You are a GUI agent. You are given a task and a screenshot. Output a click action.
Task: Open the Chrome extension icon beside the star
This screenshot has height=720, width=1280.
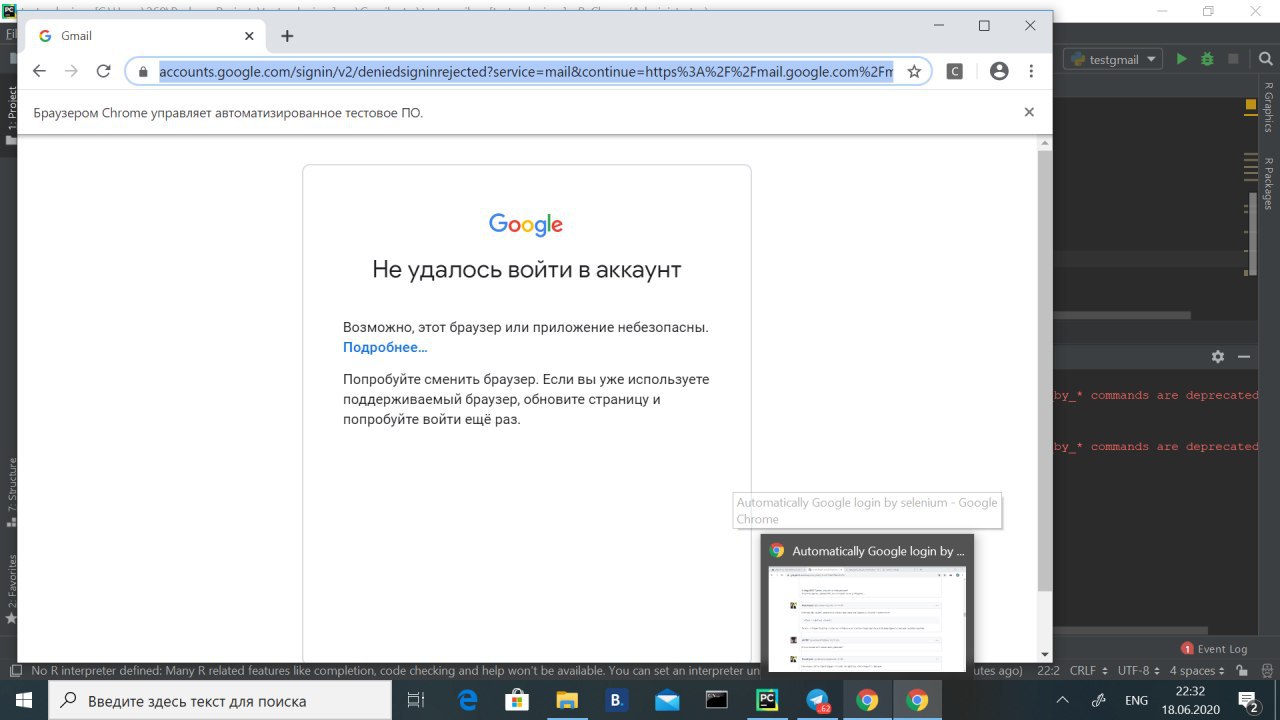(955, 71)
